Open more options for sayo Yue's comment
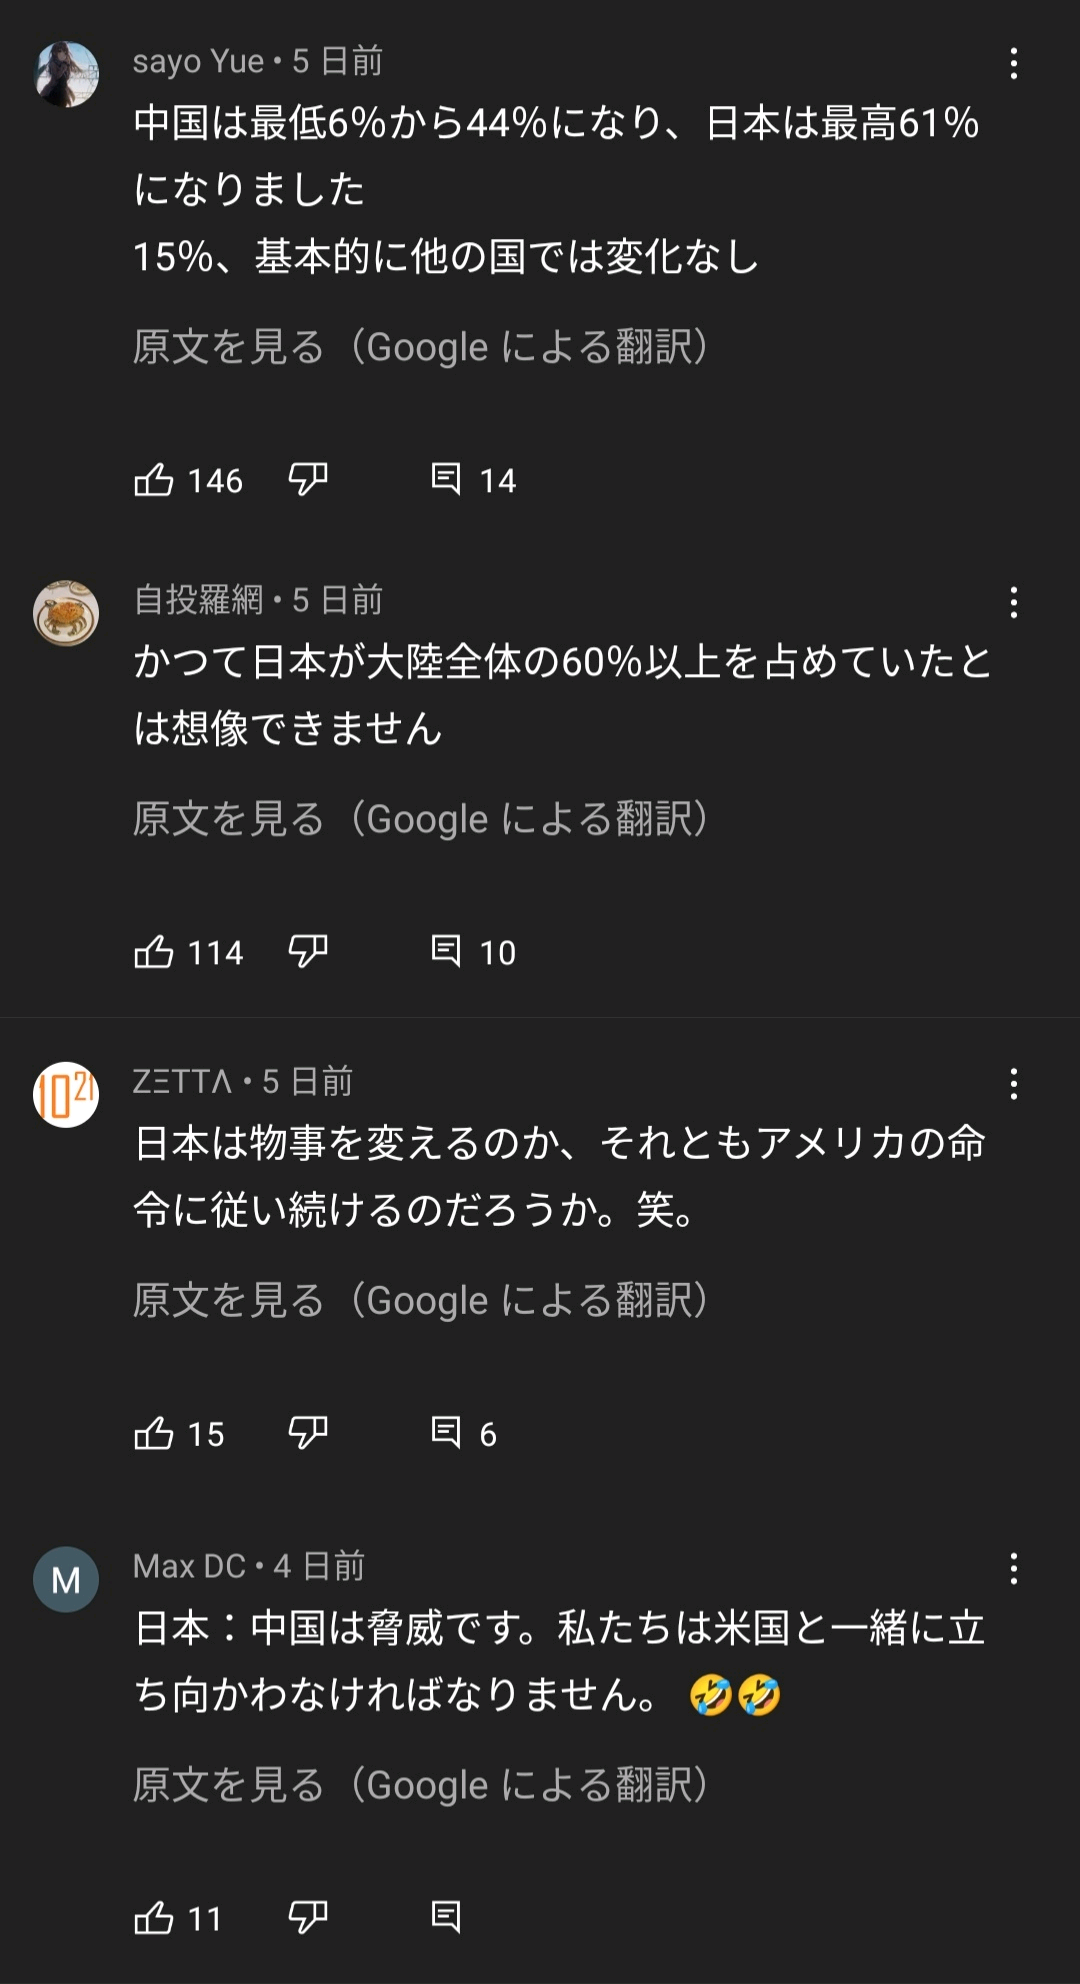Viewport: 1080px width, 1984px height. (1013, 64)
